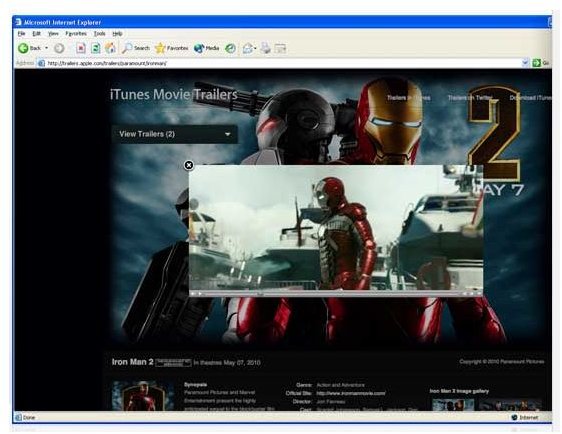562x434 pixels.
Task: Close the trailer video overlay with the X
Action: tap(189, 165)
